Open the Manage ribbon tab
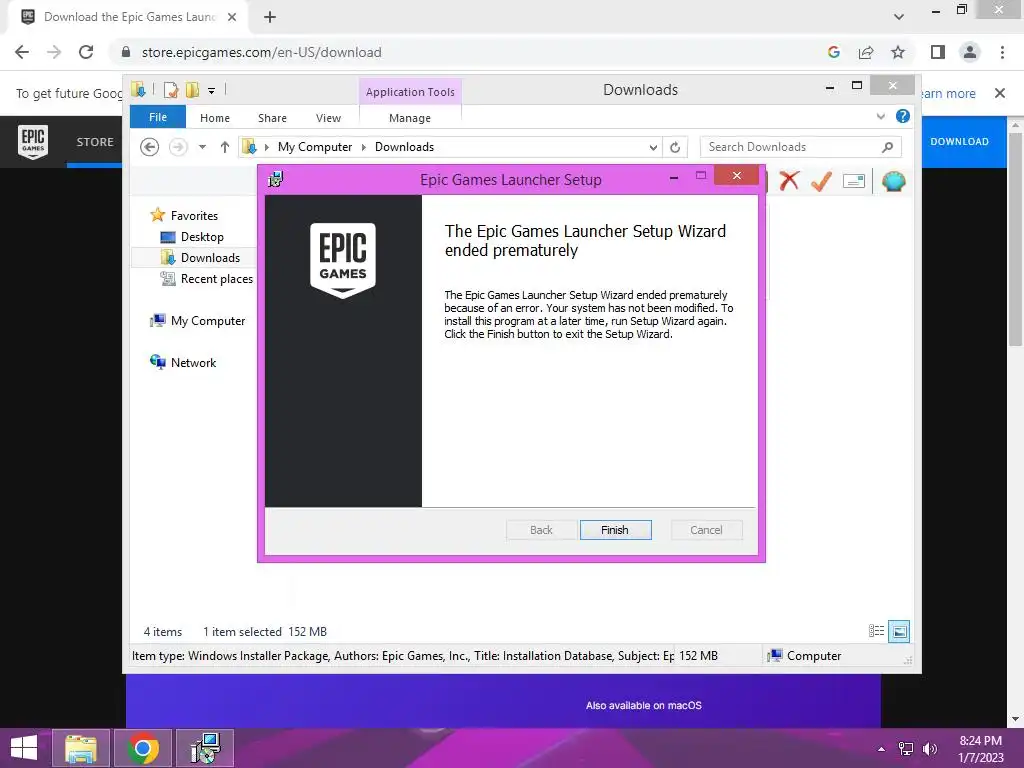The width and height of the screenshot is (1024, 768). tap(409, 118)
